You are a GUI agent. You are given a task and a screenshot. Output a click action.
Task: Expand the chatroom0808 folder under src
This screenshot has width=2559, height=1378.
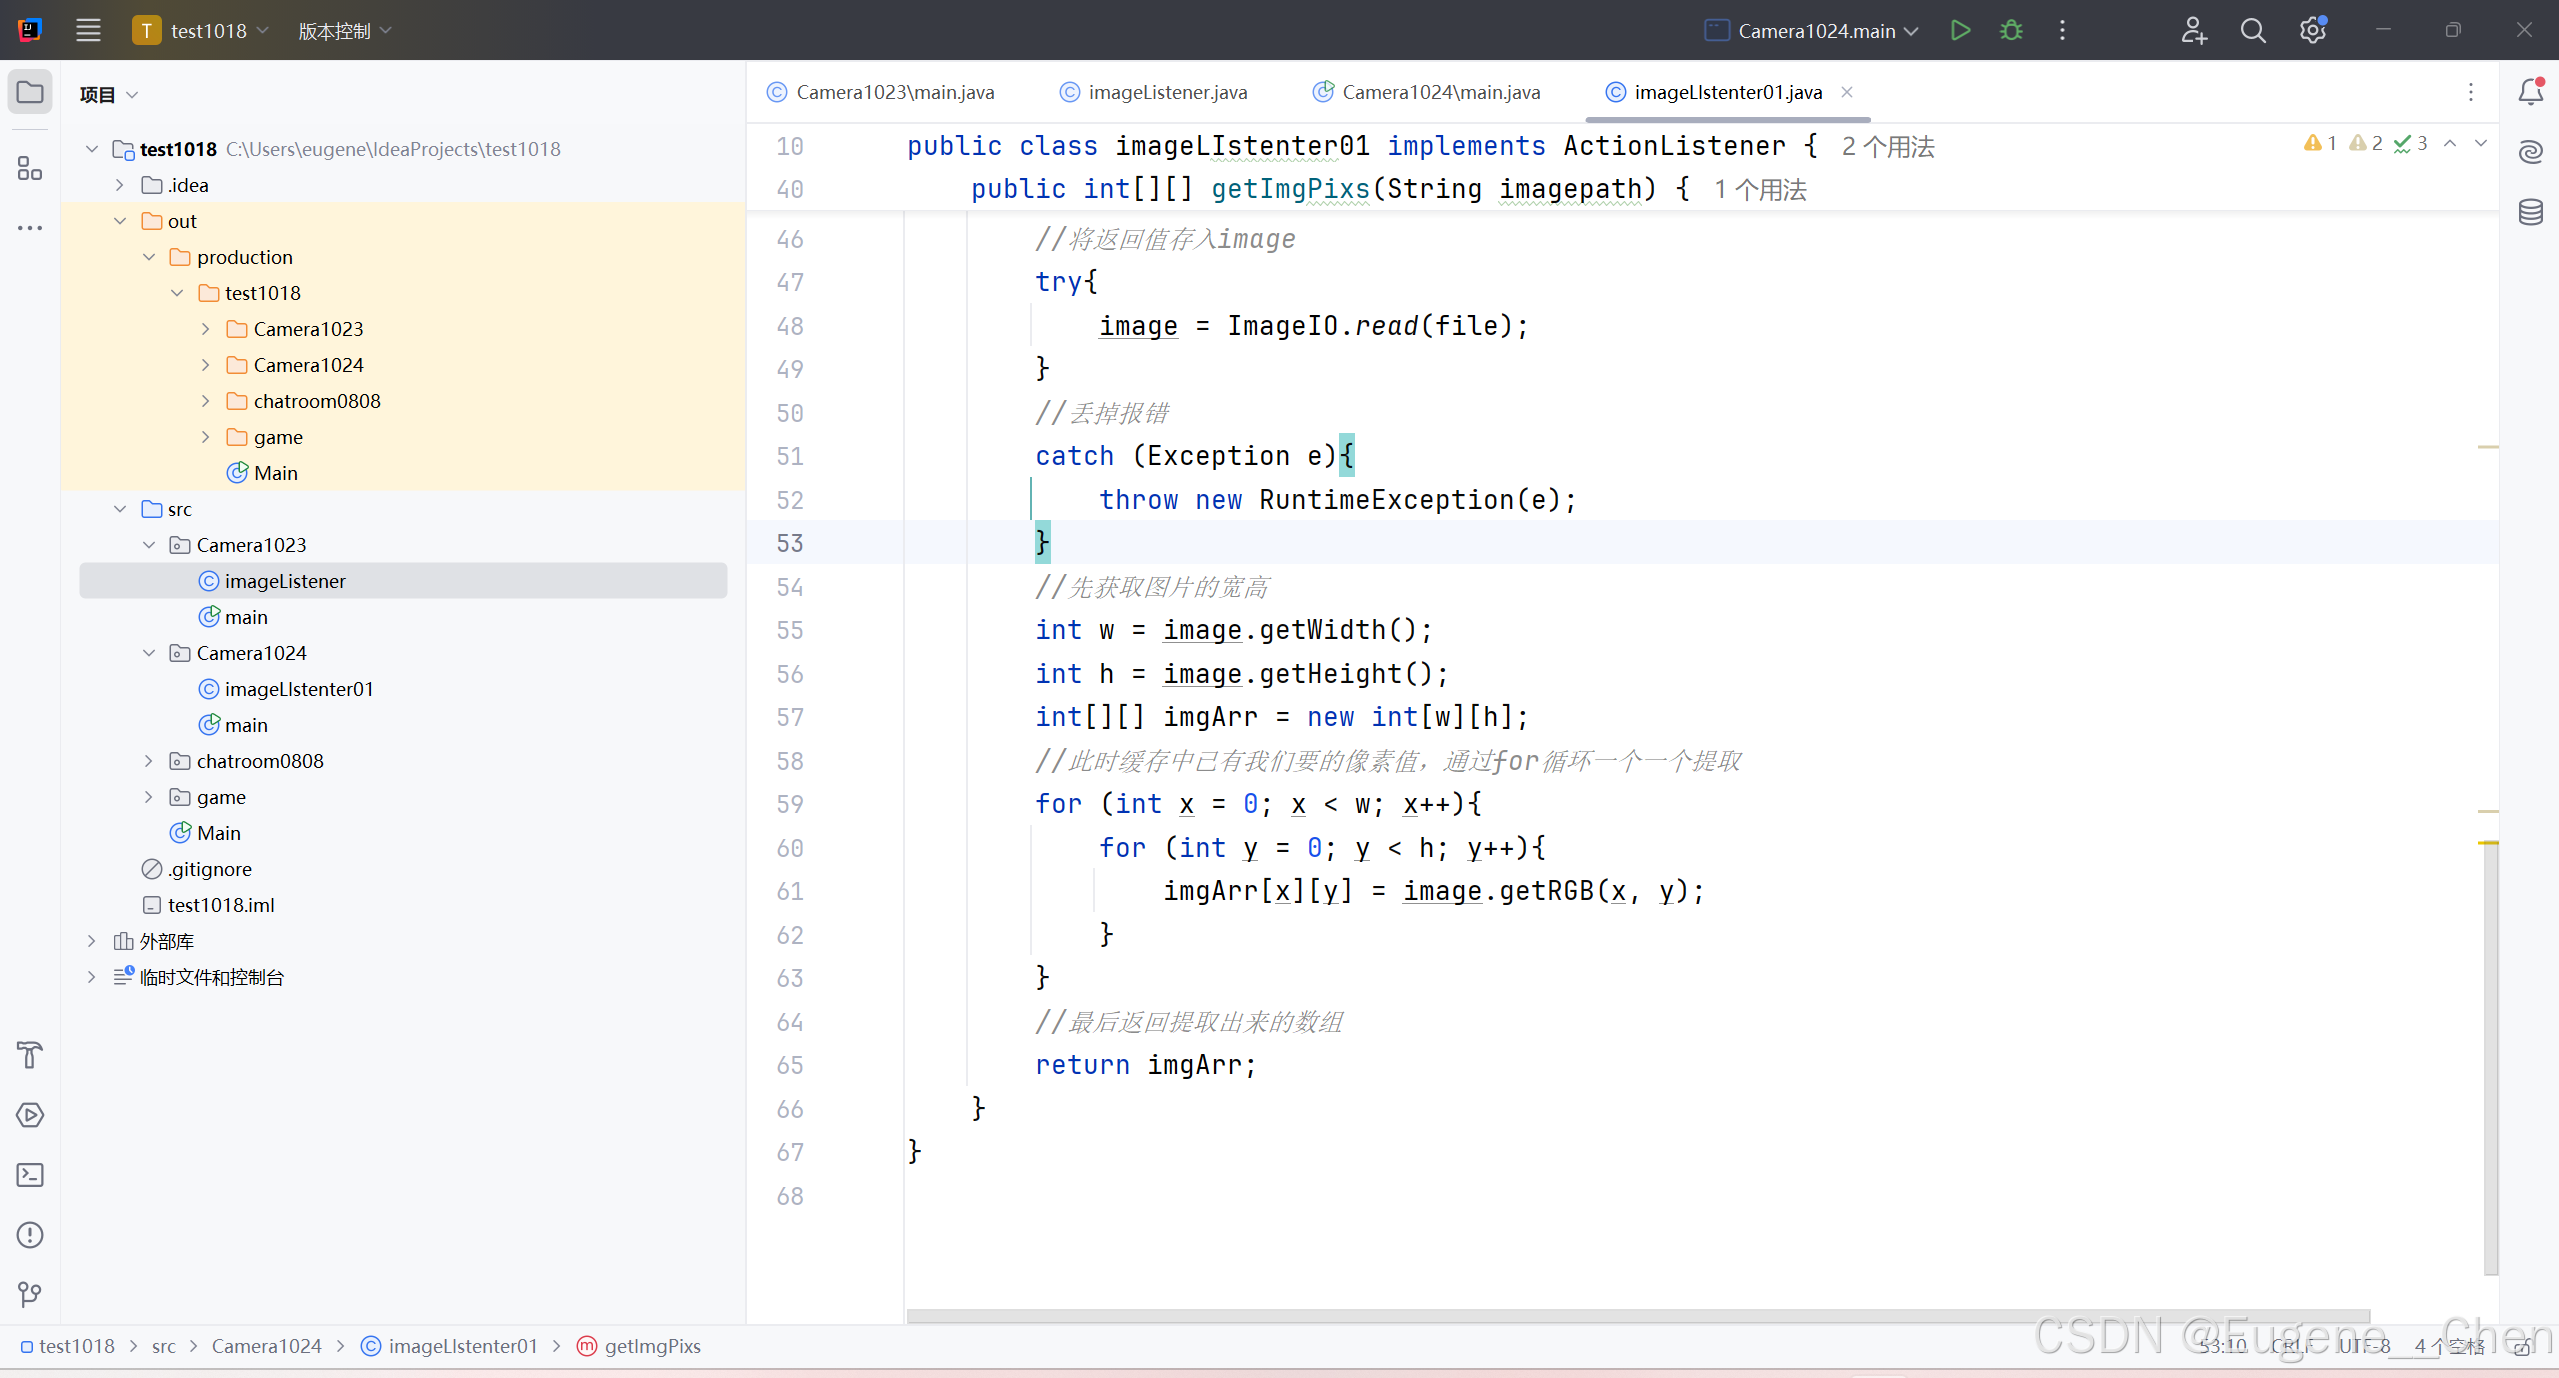(x=149, y=761)
